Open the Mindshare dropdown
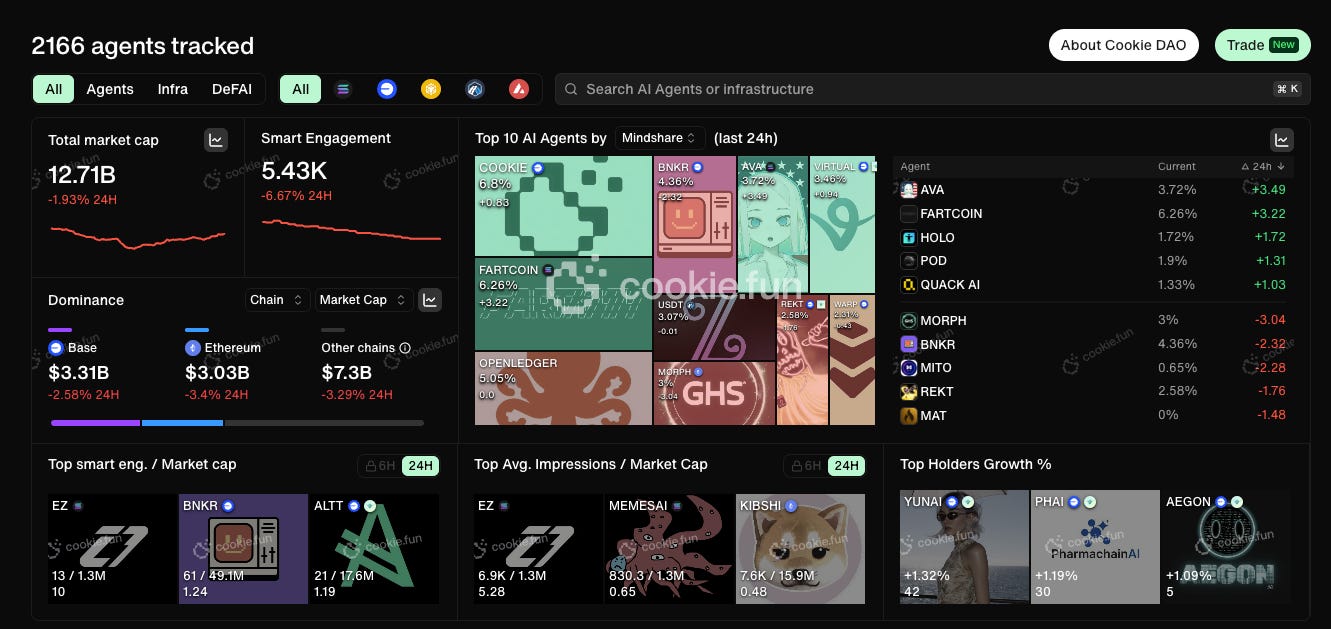The image size is (1331, 629). (660, 138)
